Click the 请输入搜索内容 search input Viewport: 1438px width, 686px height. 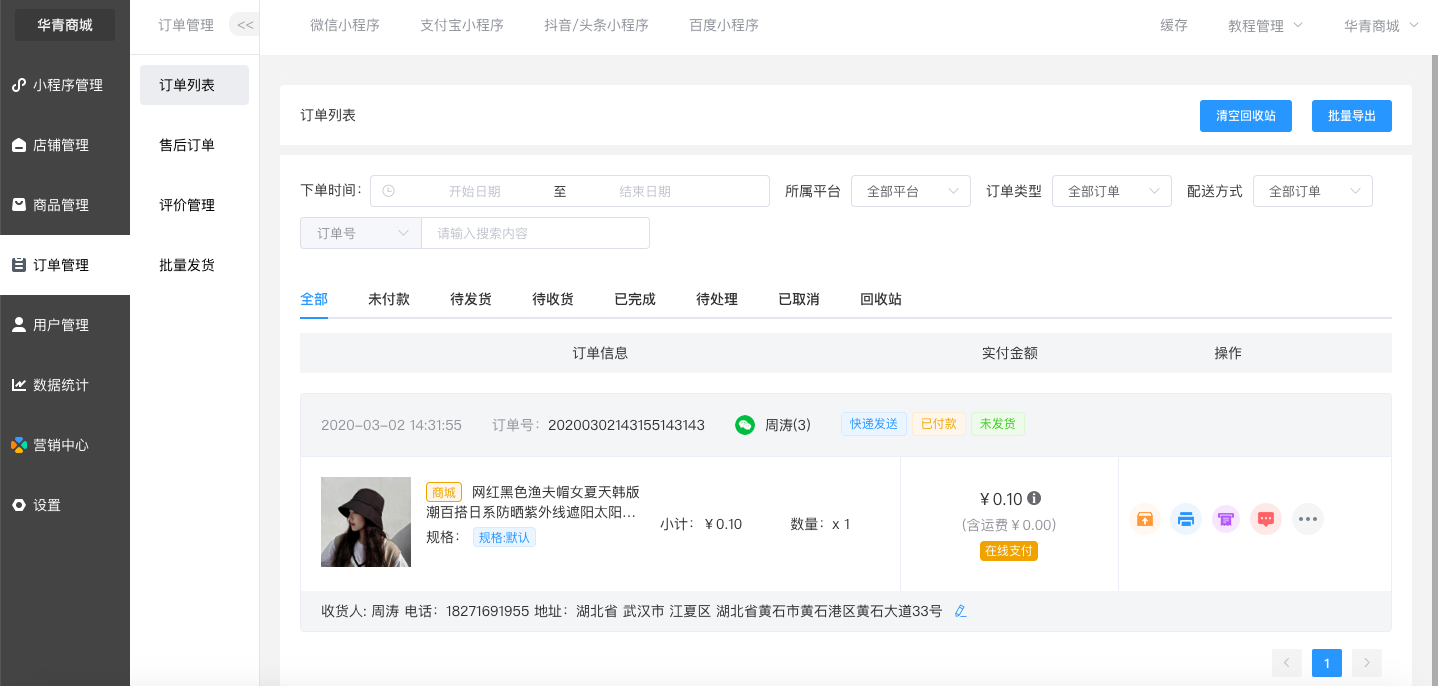(x=536, y=233)
